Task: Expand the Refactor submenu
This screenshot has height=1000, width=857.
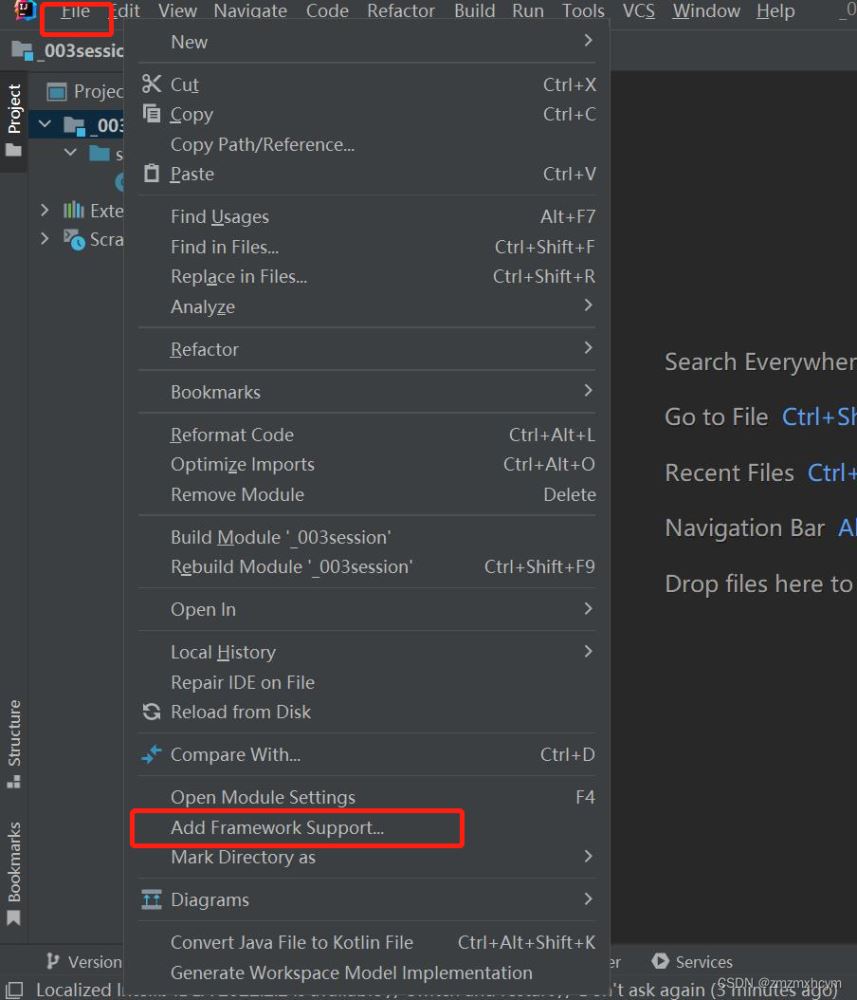Action: (588, 349)
